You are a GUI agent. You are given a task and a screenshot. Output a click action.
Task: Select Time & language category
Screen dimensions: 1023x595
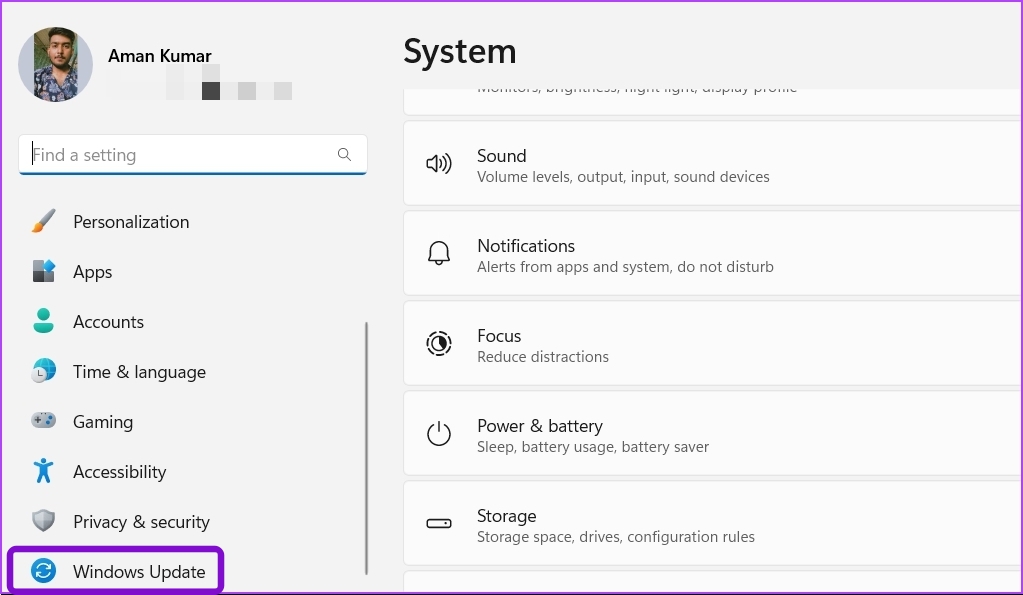(x=140, y=372)
